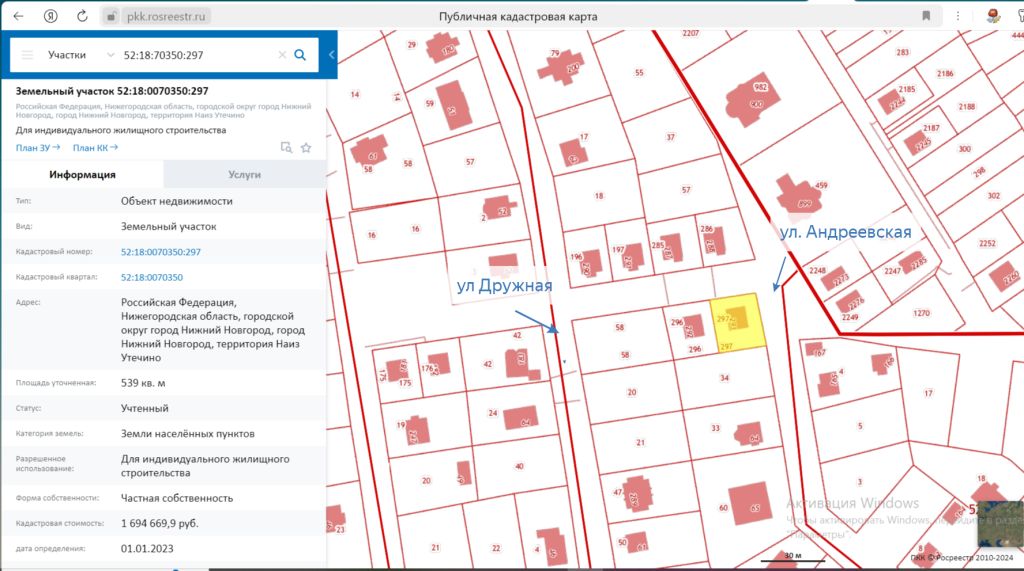Go back using browser back arrow
The image size is (1024, 571).
[18, 16]
